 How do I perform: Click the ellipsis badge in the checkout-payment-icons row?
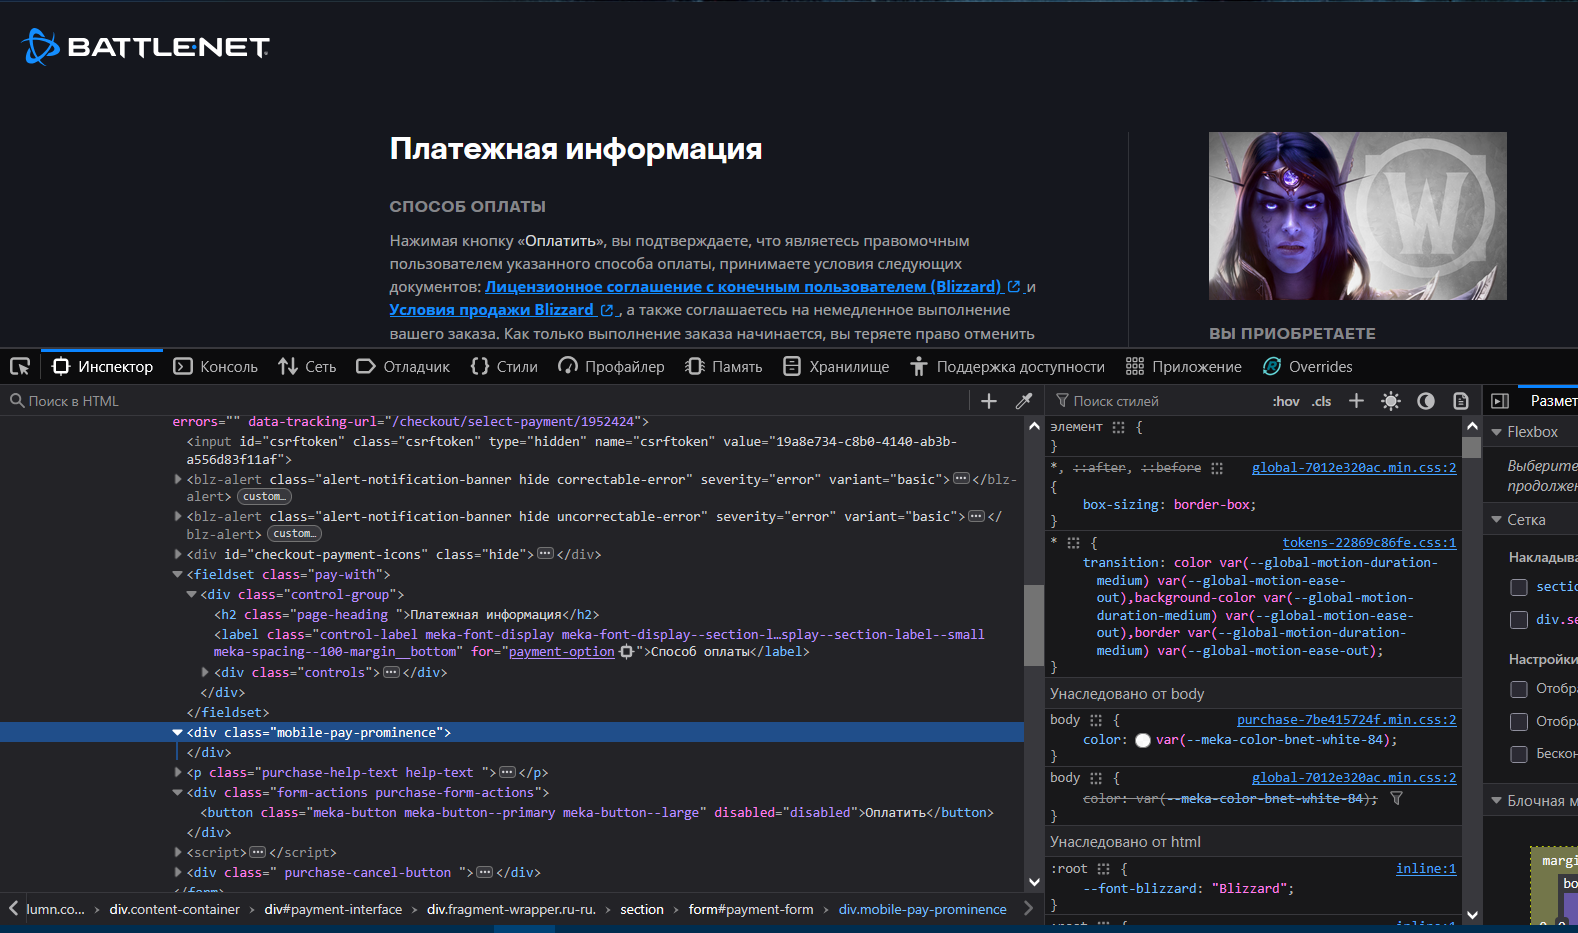tap(546, 554)
